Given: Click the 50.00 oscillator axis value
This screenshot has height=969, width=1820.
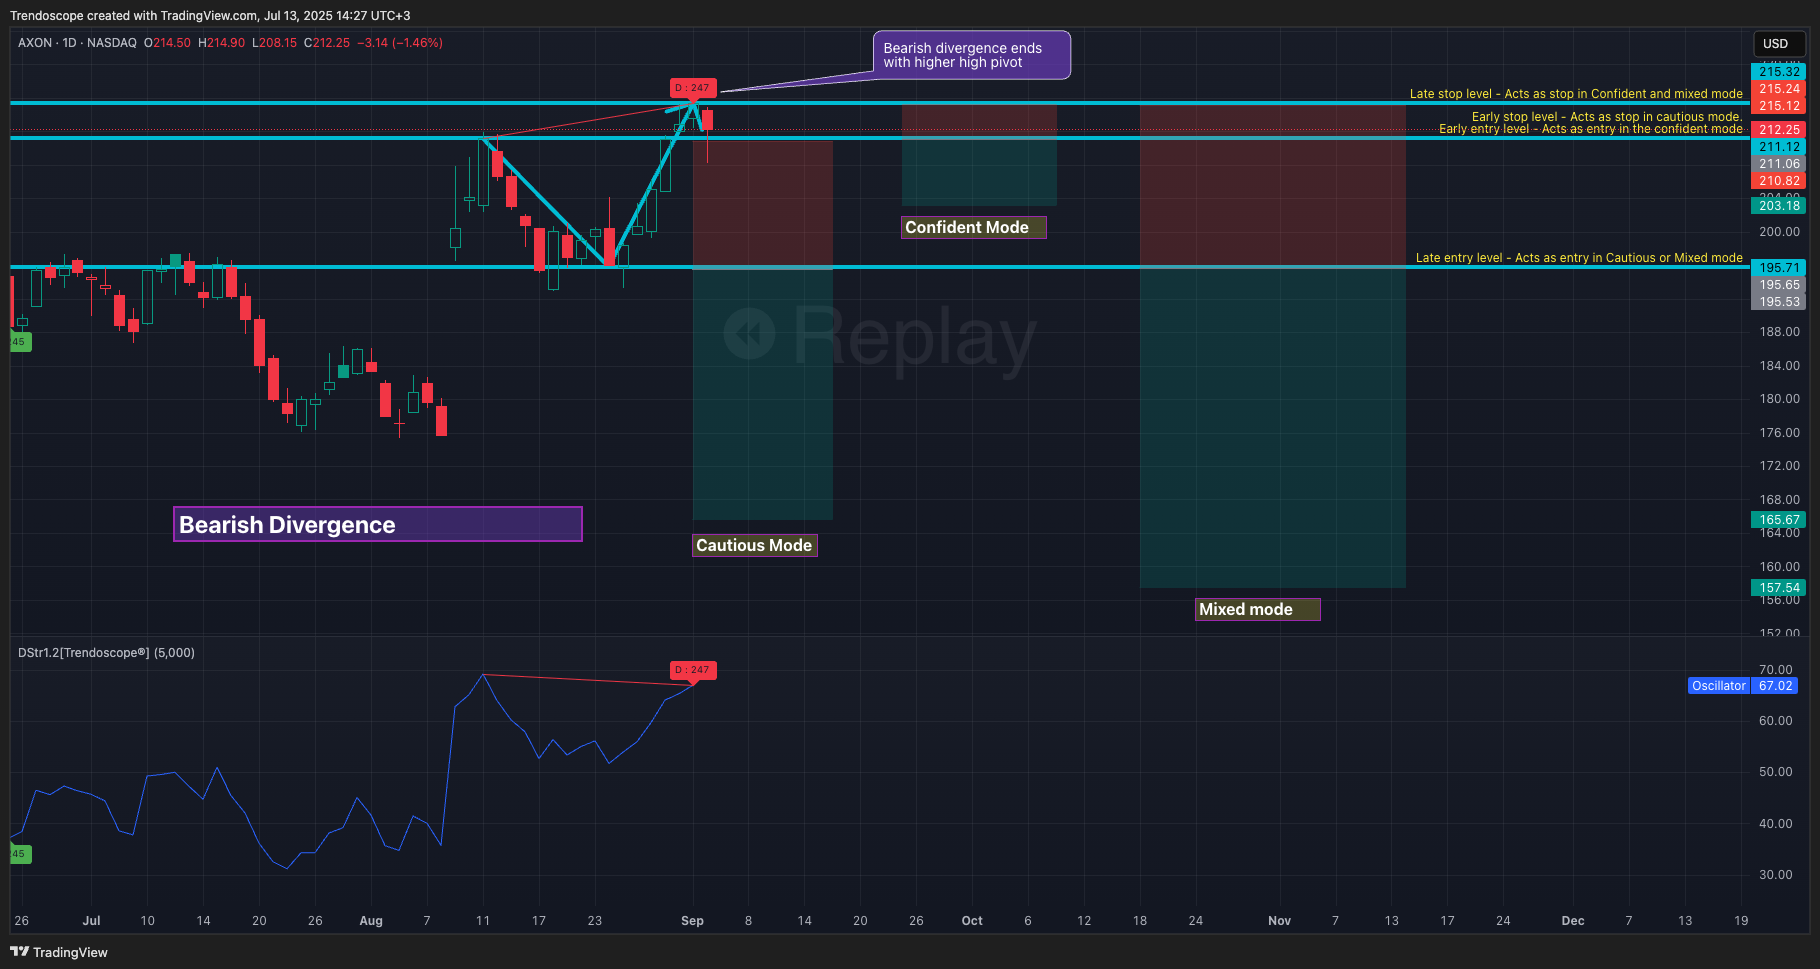Looking at the screenshot, I should (1775, 772).
